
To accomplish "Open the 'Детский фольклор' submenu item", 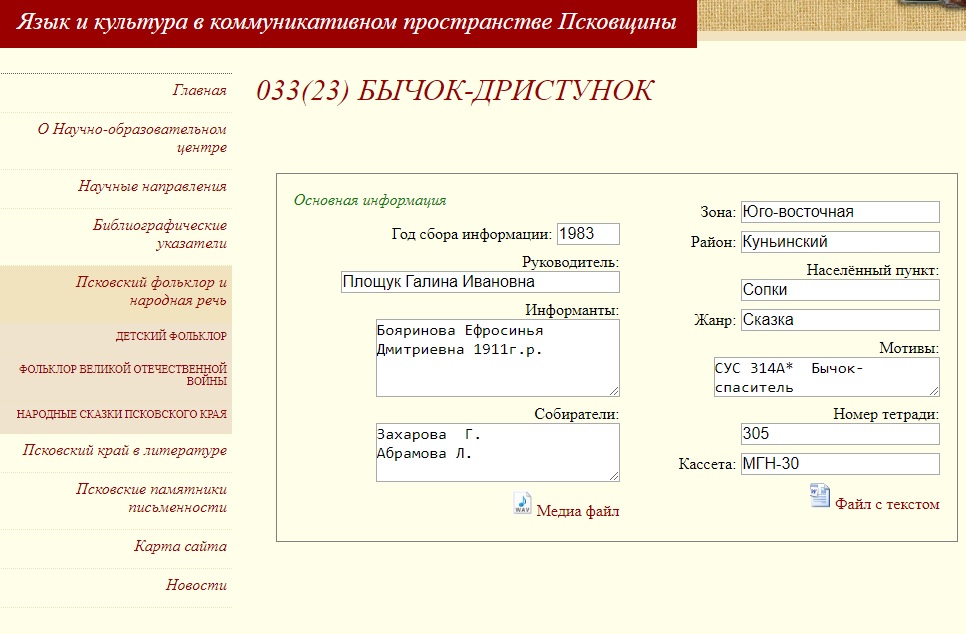I will (x=171, y=336).
